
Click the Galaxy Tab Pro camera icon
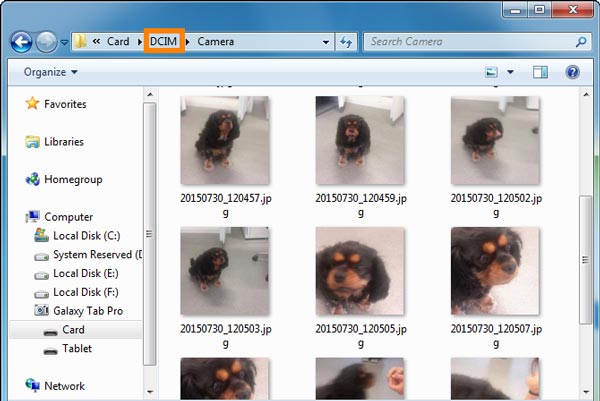coord(41,310)
